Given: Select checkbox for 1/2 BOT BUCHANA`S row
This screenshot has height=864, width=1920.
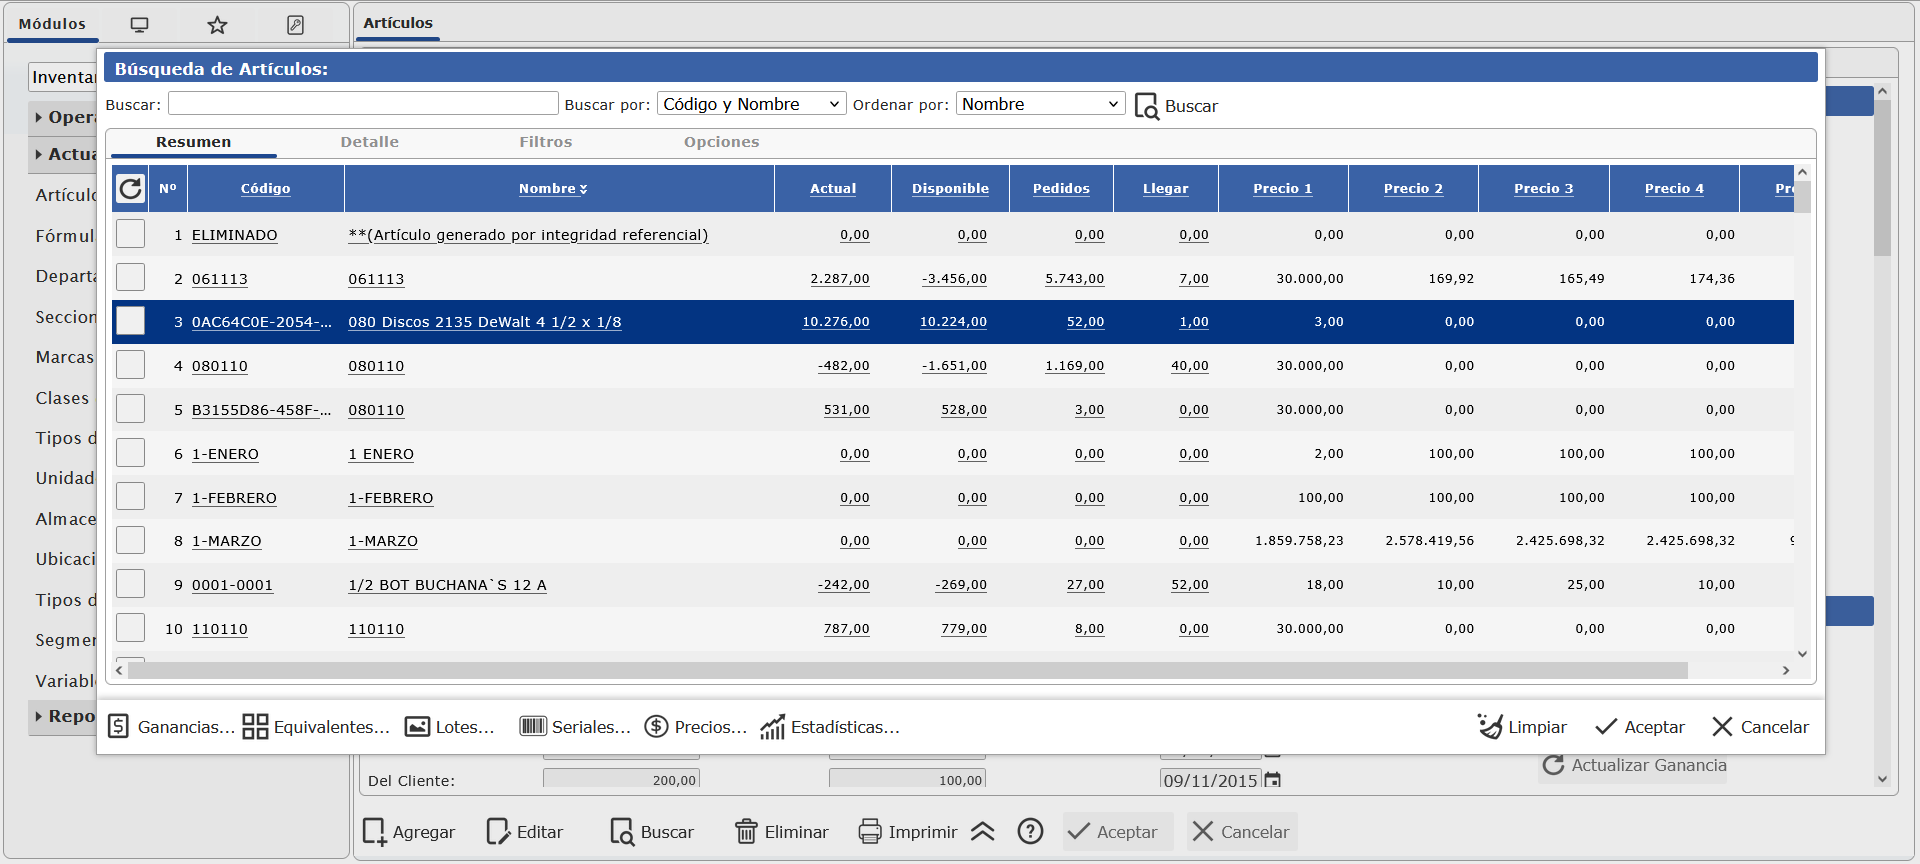Looking at the screenshot, I should coord(131,584).
